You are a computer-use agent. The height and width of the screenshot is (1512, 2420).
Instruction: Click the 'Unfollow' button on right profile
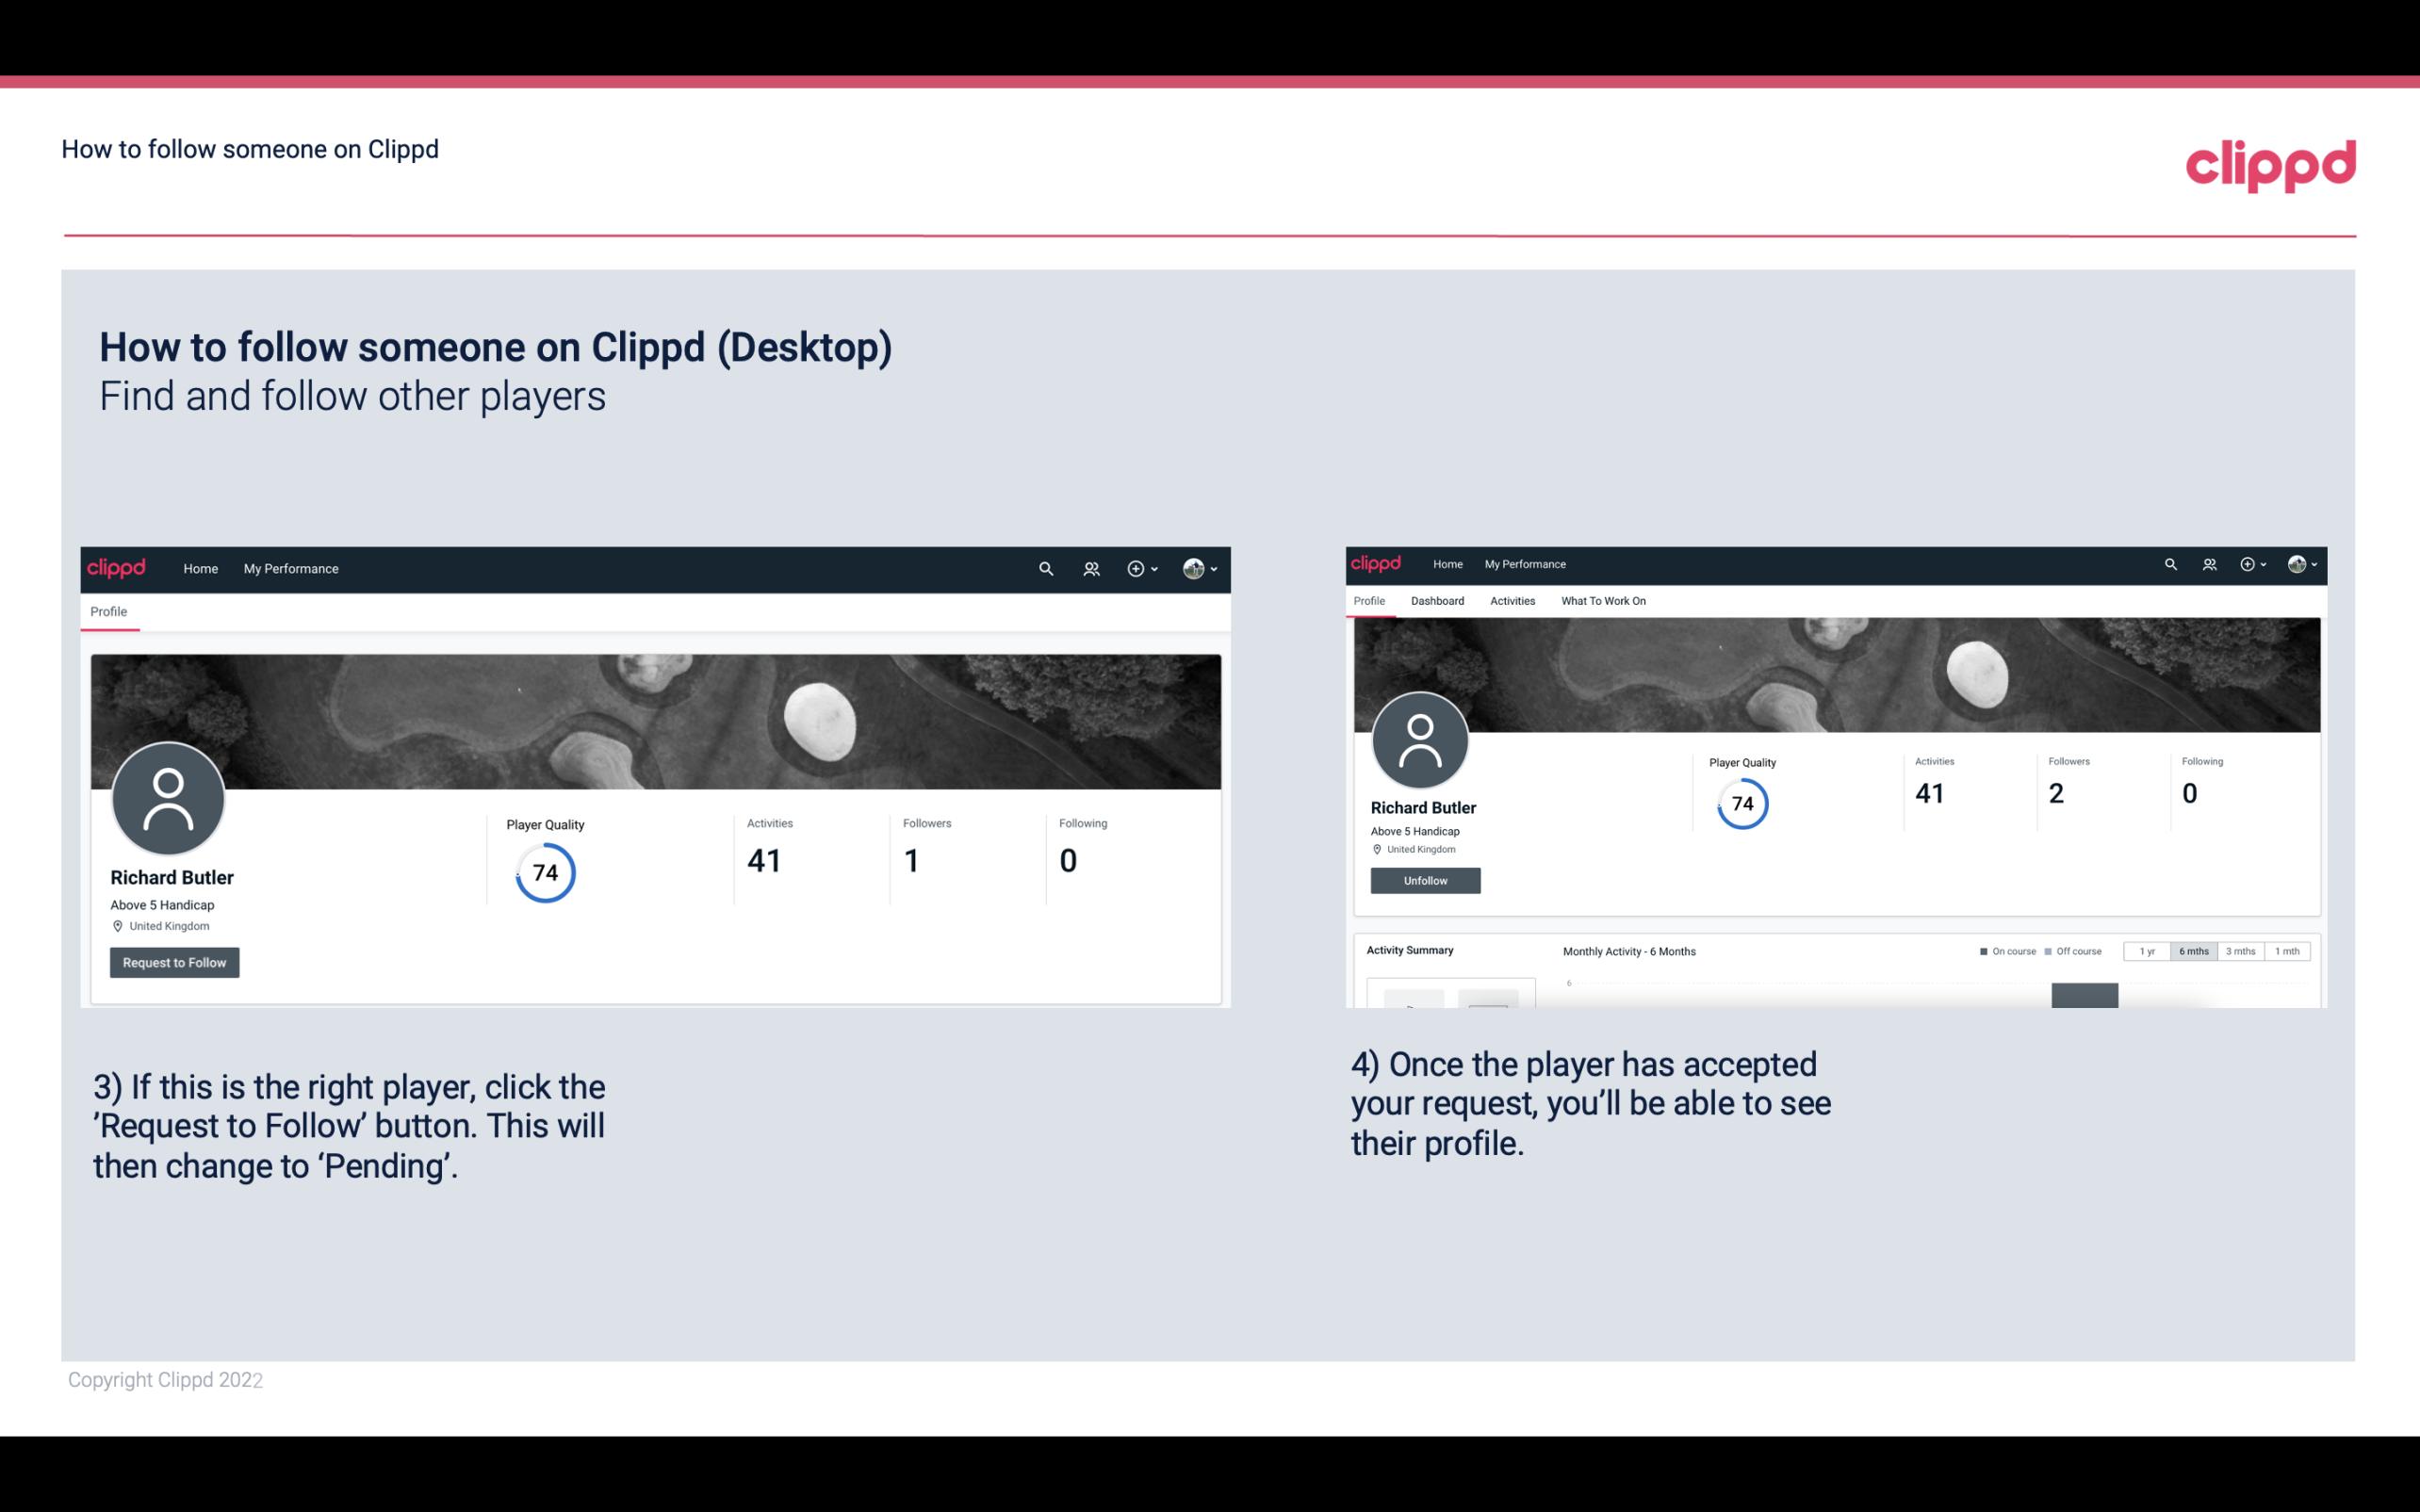1423,880
